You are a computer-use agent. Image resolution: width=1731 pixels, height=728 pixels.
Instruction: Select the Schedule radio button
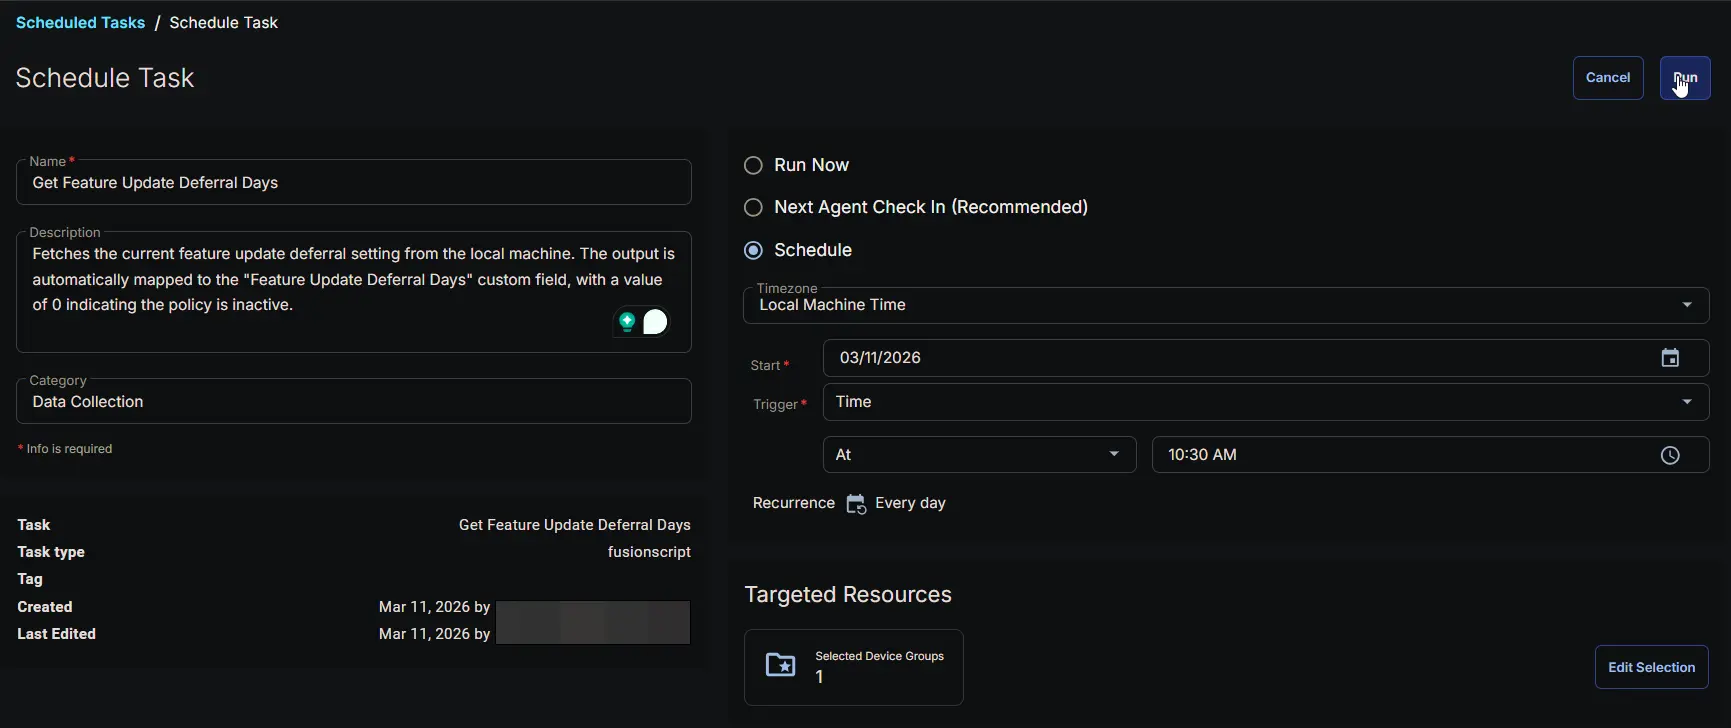754,250
